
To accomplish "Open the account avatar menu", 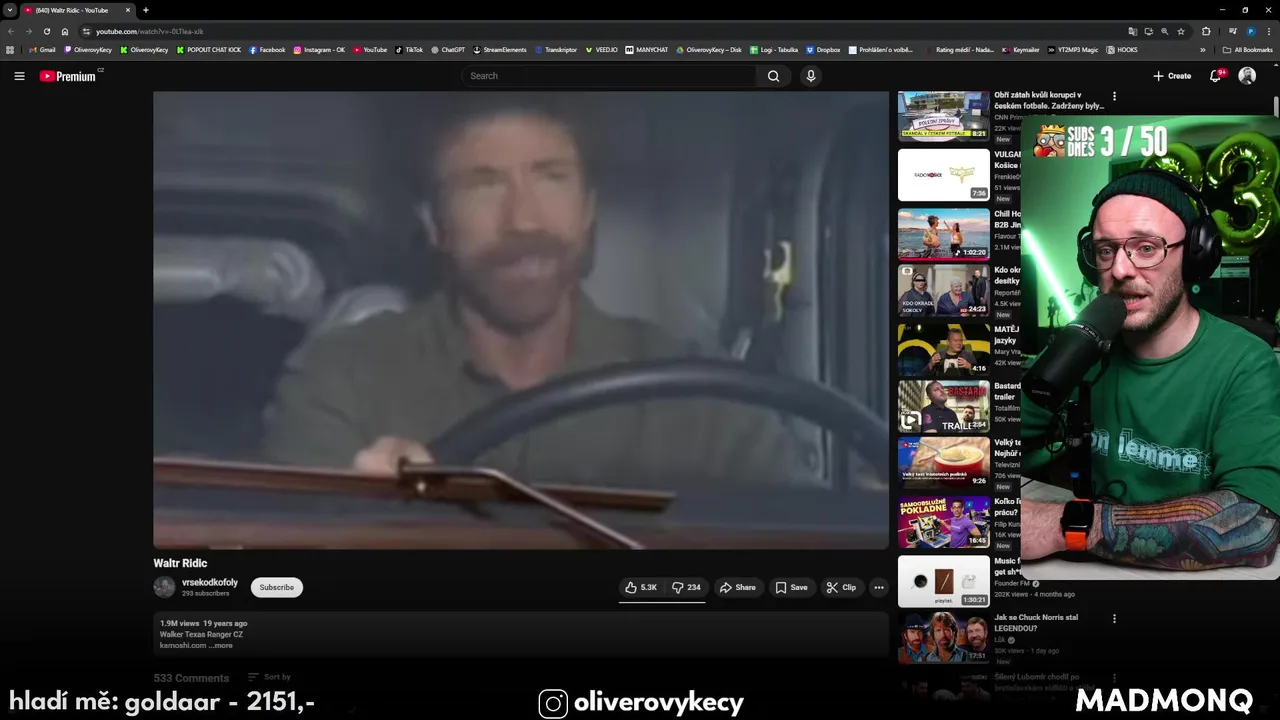I will coord(1247,76).
